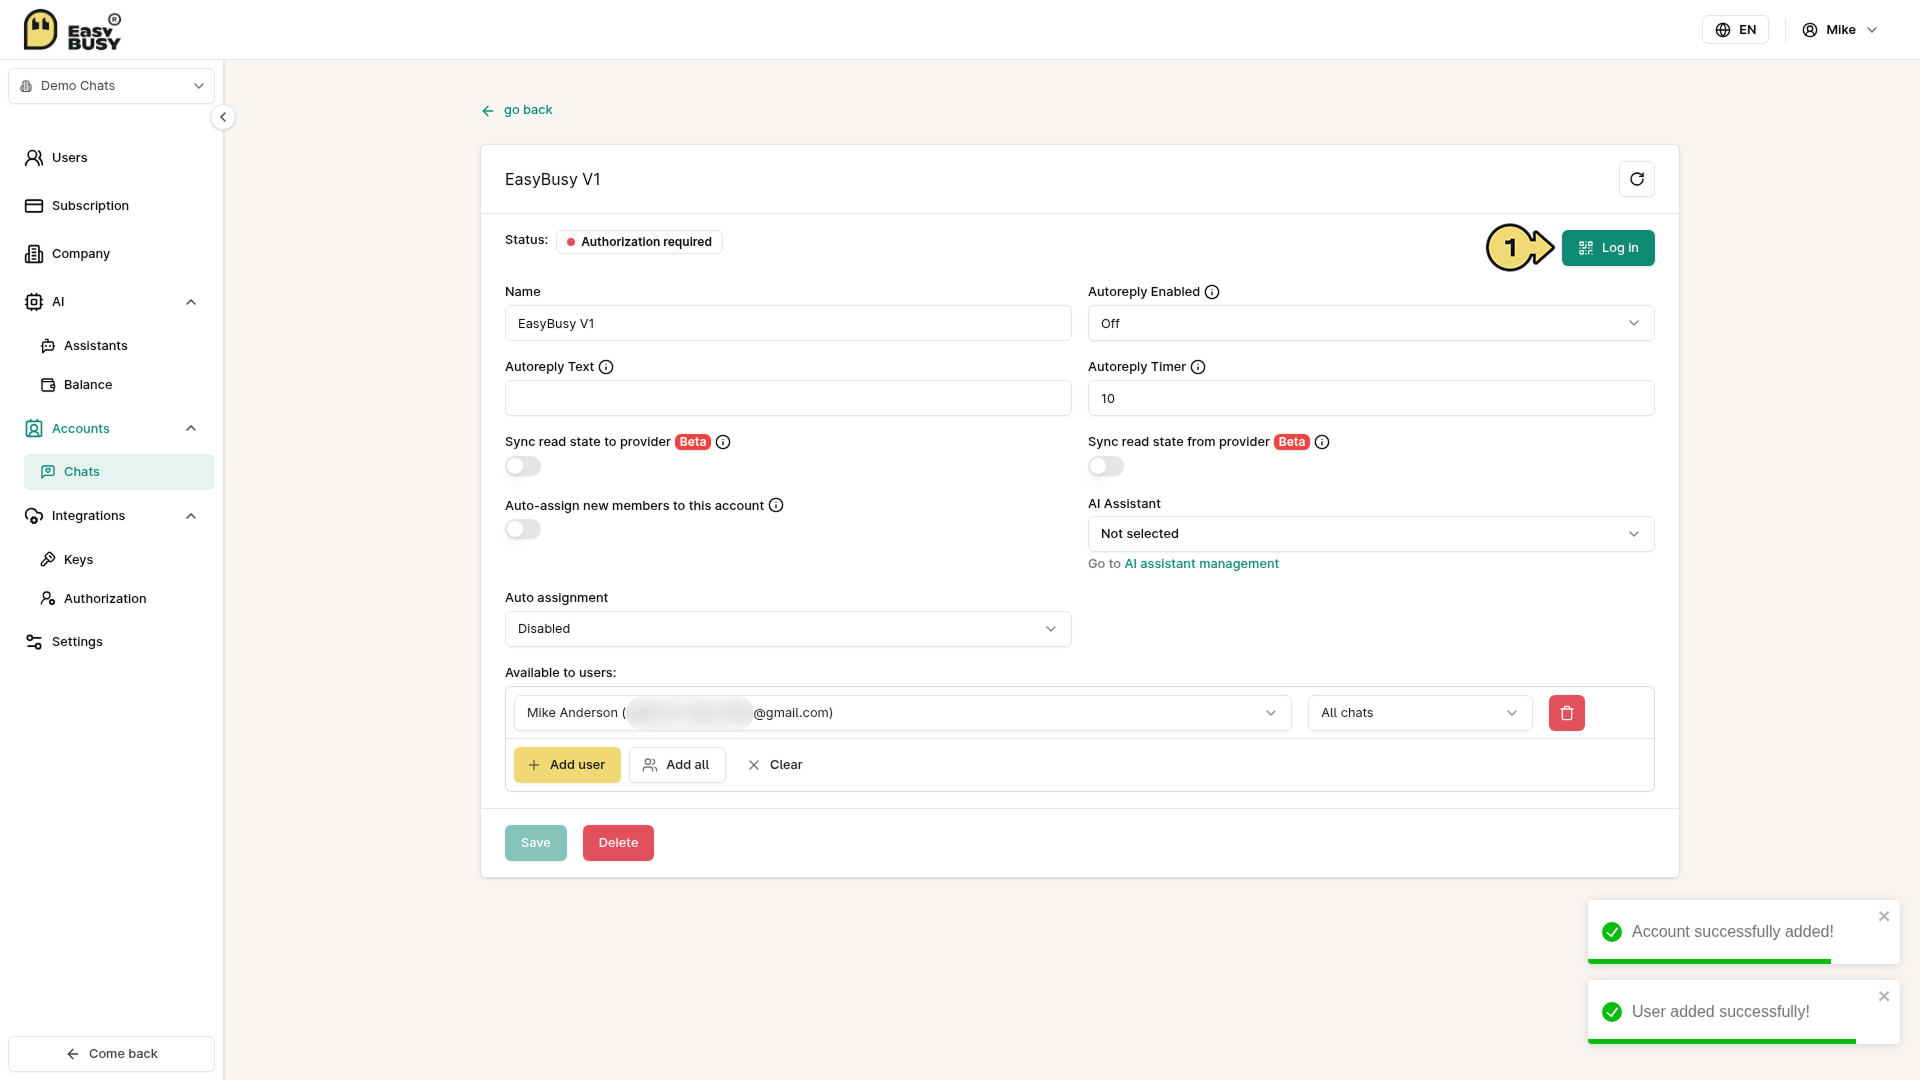The image size is (1920, 1080).
Task: Collapse the sidebar with the chevron button
Action: [223, 117]
